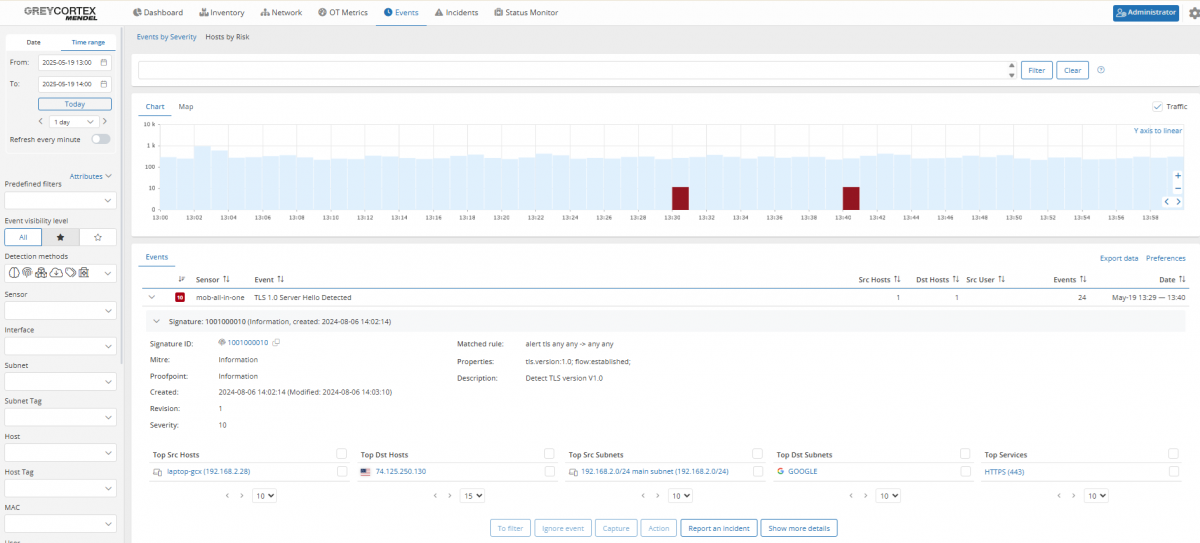The width and height of the screenshot is (1200, 543).
Task: Open the From date calendar picker
Action: 104,62
